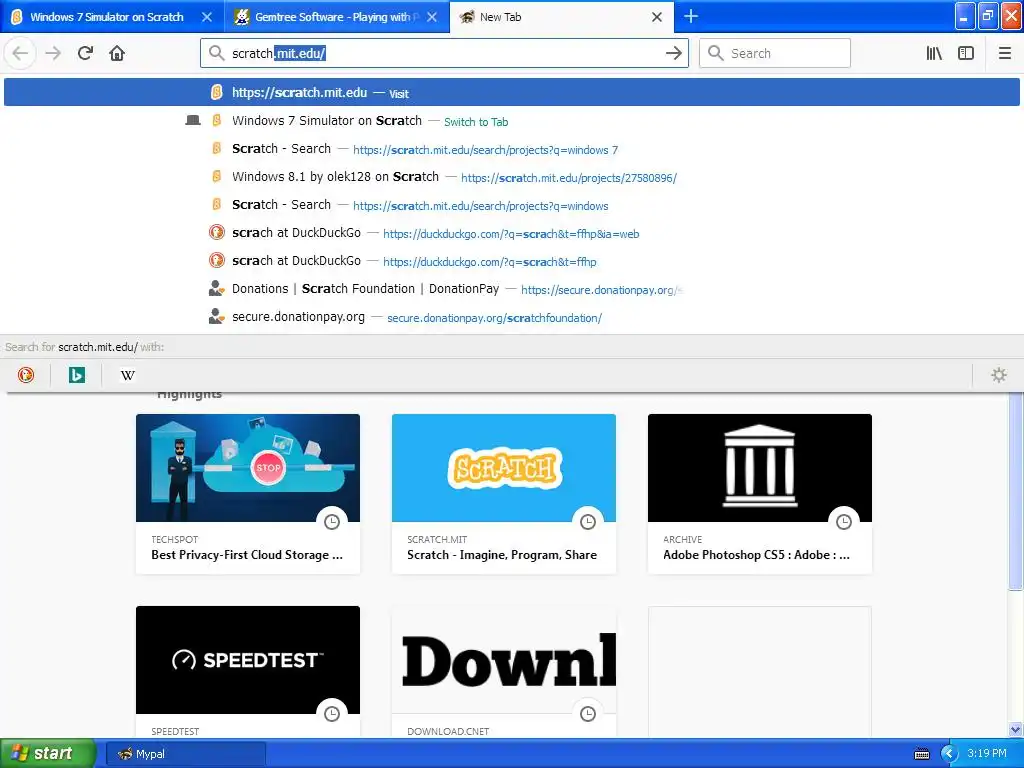1024x768 pixels.
Task: Open the home page icon
Action: point(117,53)
